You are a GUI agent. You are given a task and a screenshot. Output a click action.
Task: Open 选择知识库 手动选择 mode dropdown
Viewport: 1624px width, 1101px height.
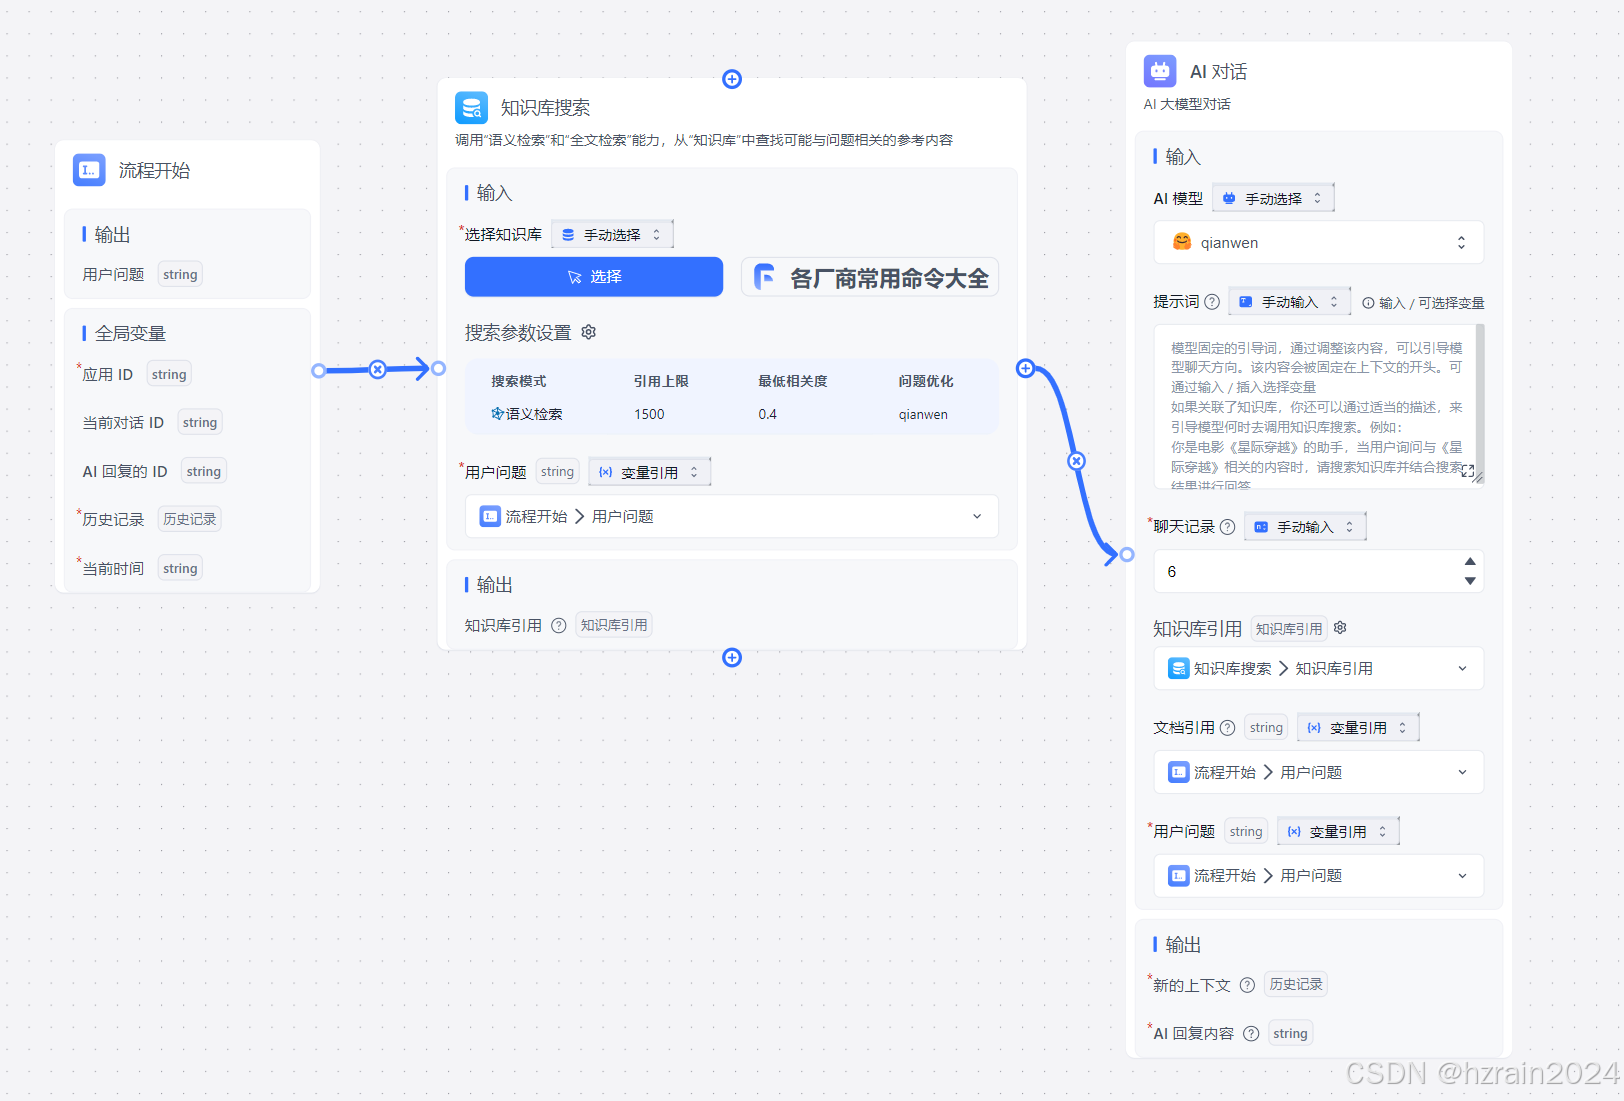tap(612, 234)
